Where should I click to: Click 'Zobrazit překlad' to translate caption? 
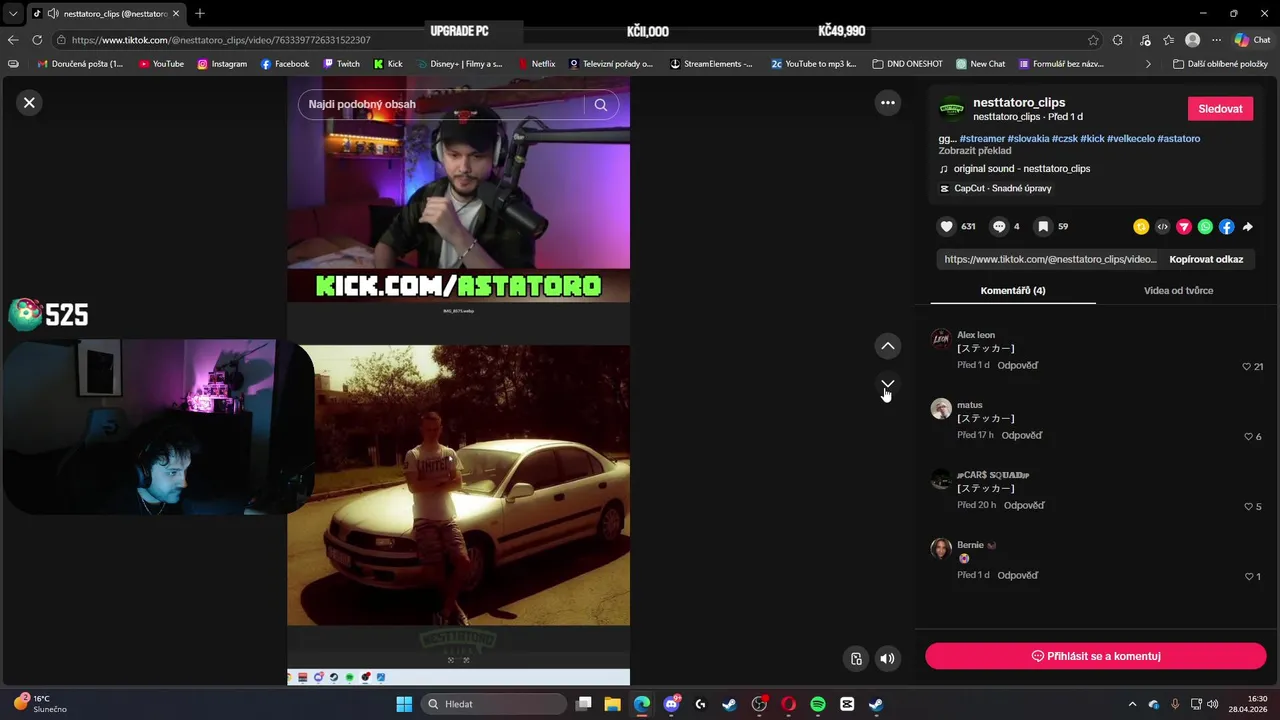click(x=975, y=151)
